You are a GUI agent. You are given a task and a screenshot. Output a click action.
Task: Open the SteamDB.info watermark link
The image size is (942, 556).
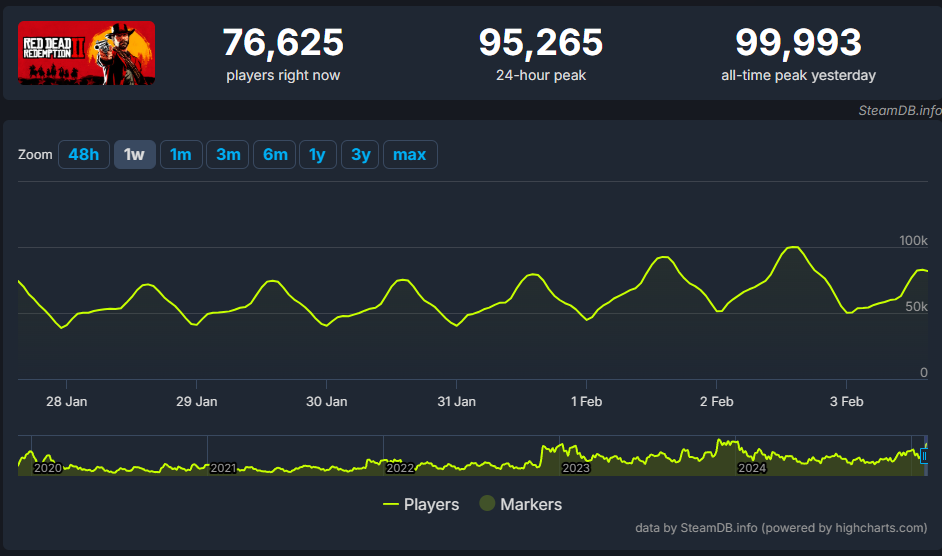899,110
